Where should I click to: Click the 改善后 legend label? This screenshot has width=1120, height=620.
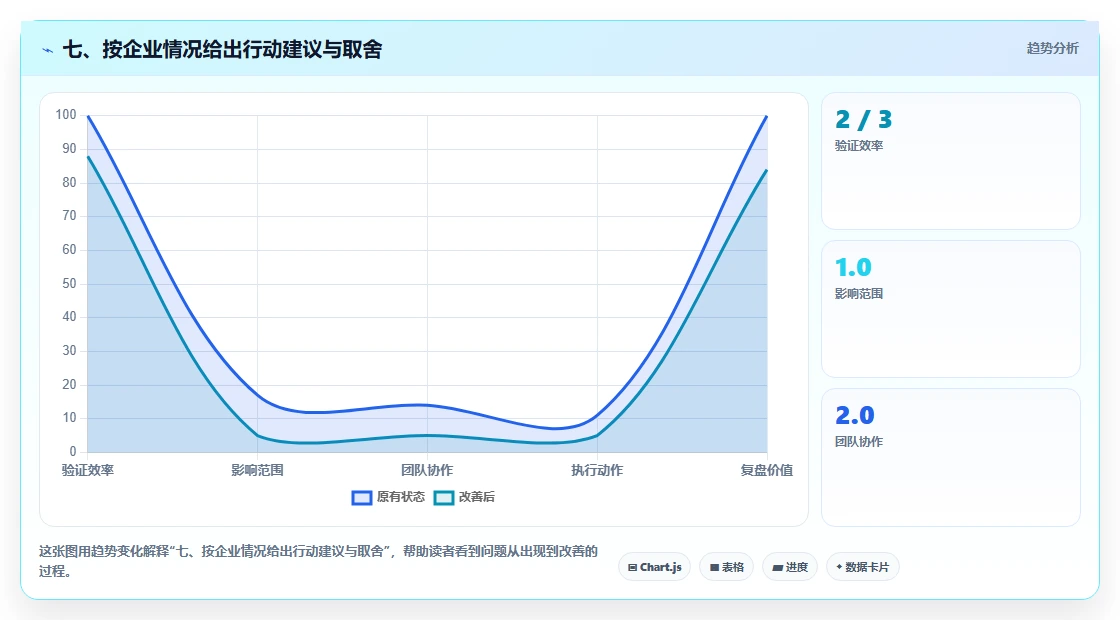coord(476,497)
